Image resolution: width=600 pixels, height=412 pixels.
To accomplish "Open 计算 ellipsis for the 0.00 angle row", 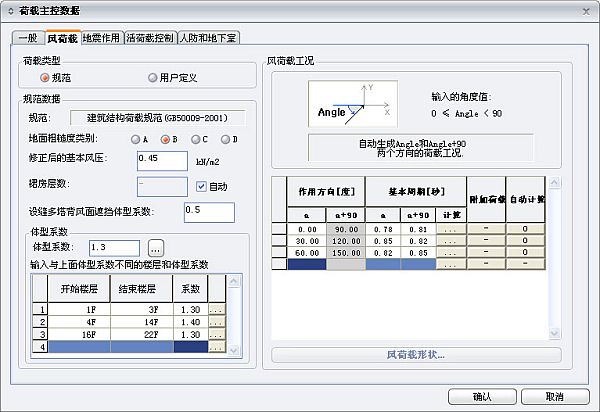I will click(451, 229).
